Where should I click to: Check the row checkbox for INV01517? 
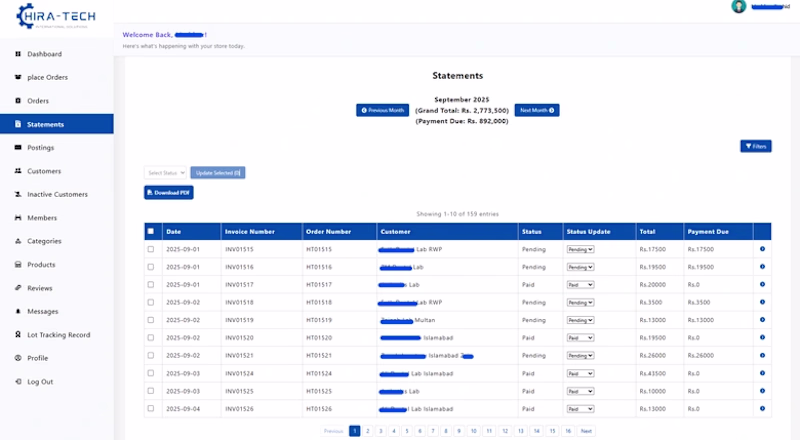coord(151,284)
